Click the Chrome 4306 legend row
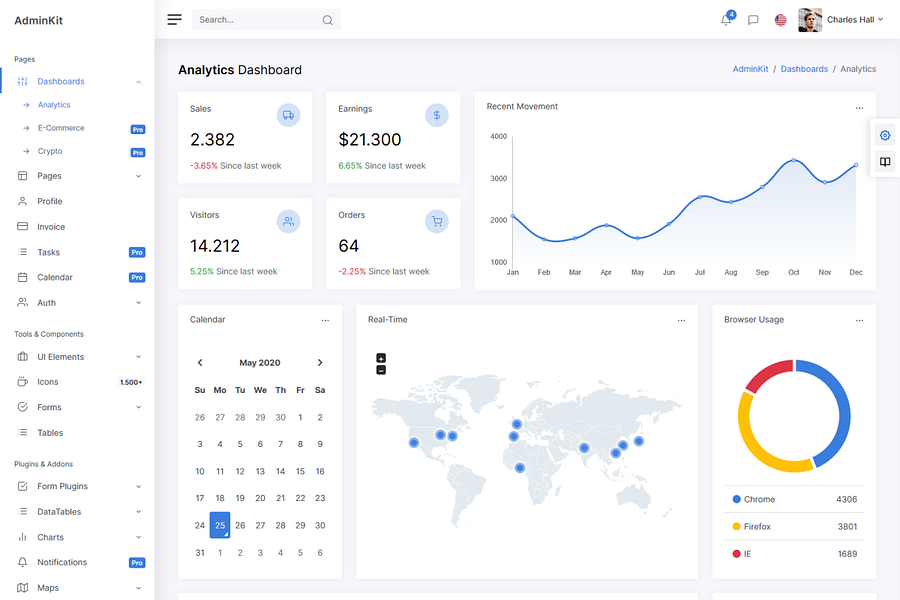This screenshot has width=900, height=600. point(794,500)
